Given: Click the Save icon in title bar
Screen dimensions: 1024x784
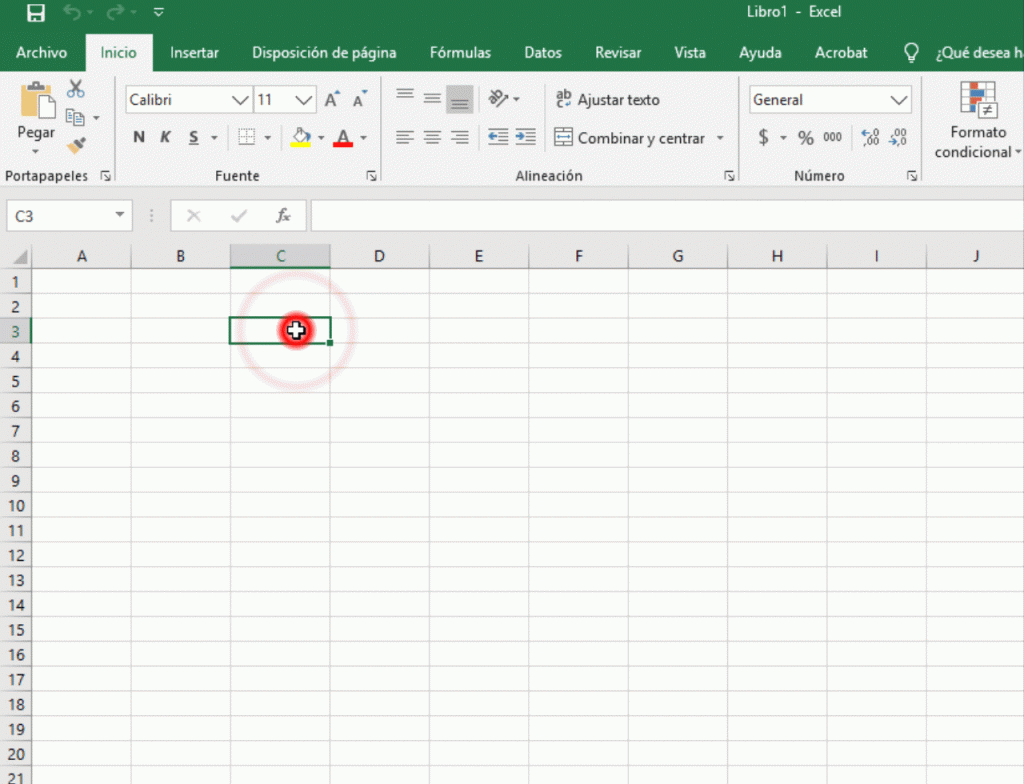Looking at the screenshot, I should point(36,13).
